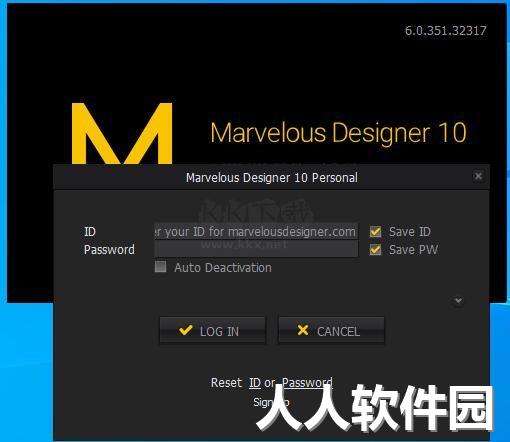Uncheck the Save PW checkbox

pyautogui.click(x=376, y=249)
